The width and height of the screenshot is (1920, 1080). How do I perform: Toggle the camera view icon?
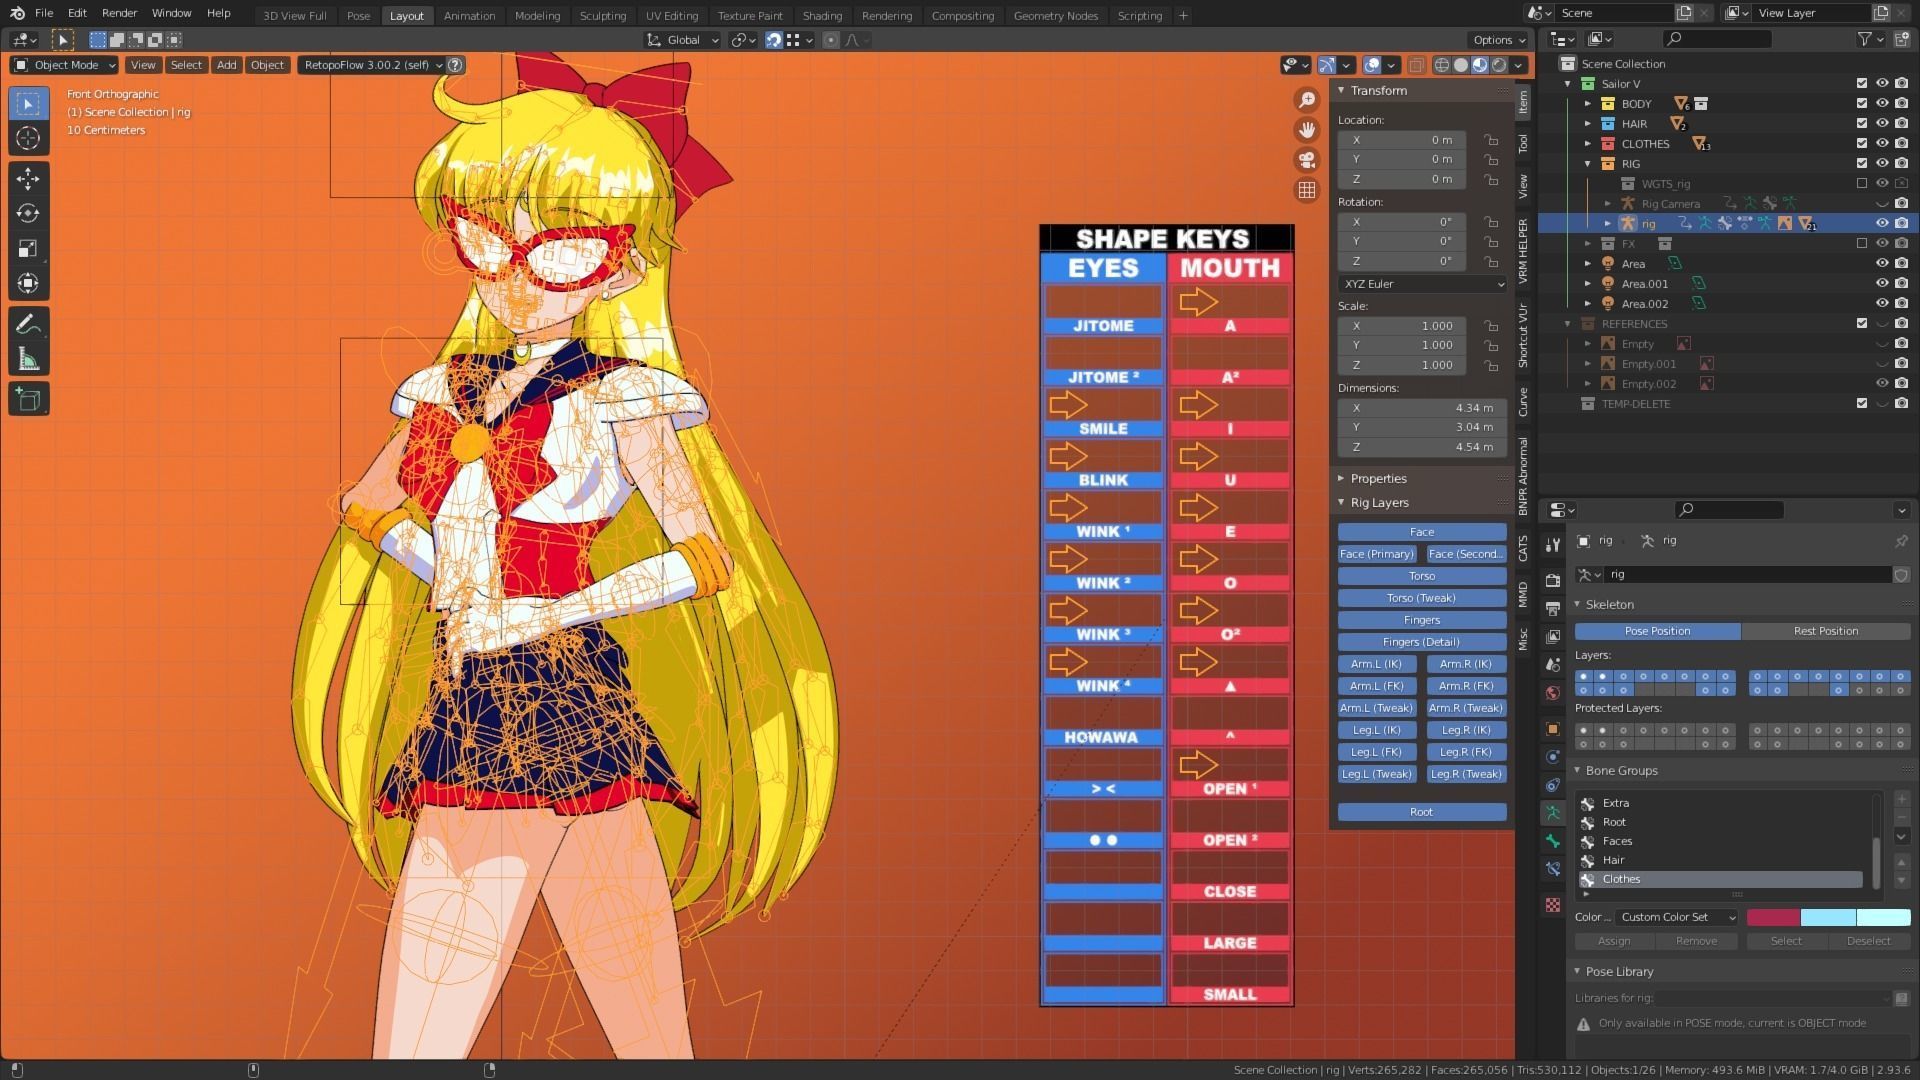(x=1306, y=160)
